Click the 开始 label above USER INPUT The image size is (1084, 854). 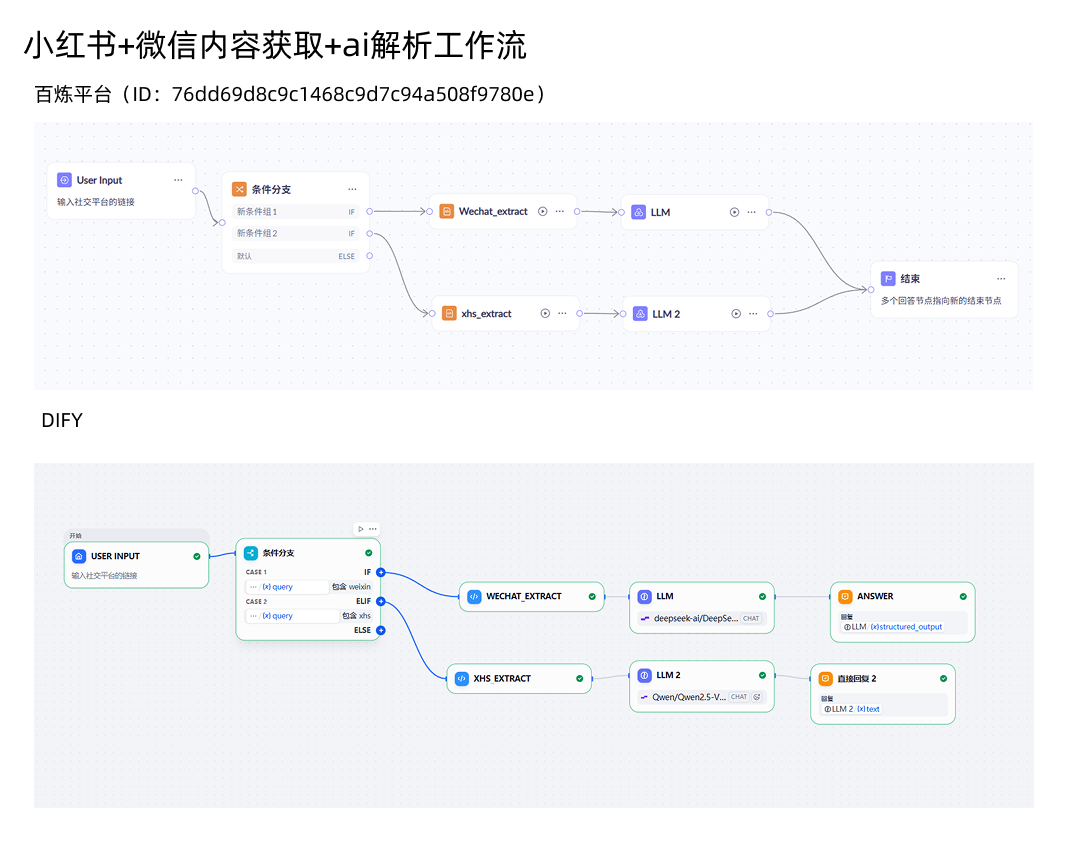click(x=75, y=536)
